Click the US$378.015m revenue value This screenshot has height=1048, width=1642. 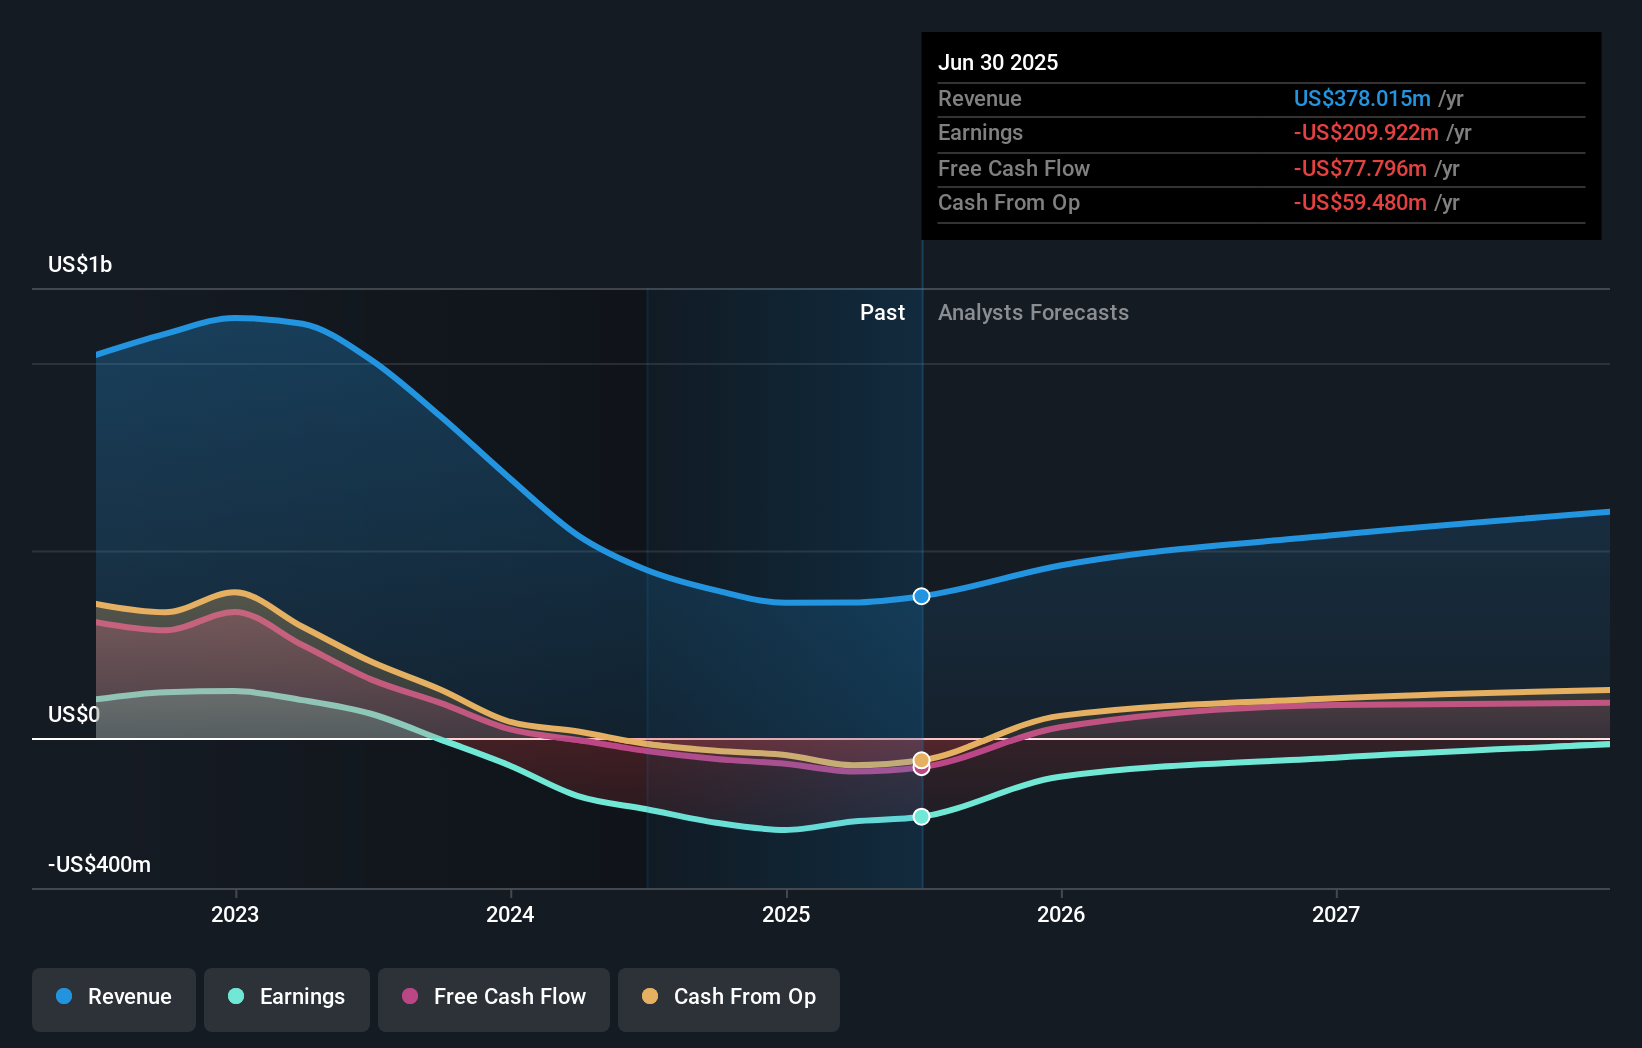tap(1361, 98)
